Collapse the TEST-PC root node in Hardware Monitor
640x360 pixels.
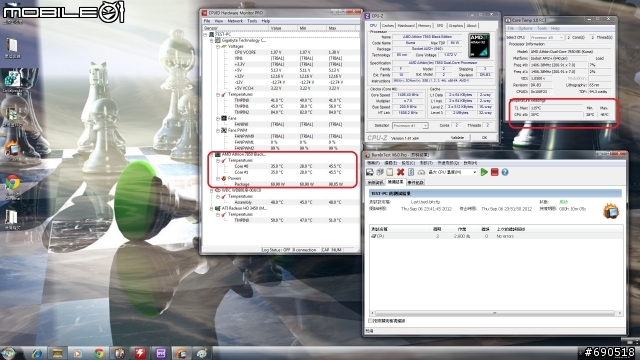tap(205, 35)
